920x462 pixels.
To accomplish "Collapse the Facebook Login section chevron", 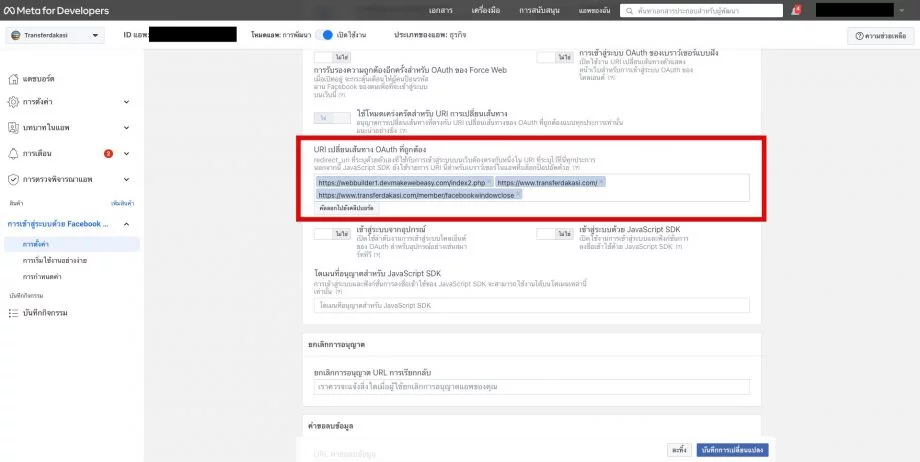I will 126,224.
